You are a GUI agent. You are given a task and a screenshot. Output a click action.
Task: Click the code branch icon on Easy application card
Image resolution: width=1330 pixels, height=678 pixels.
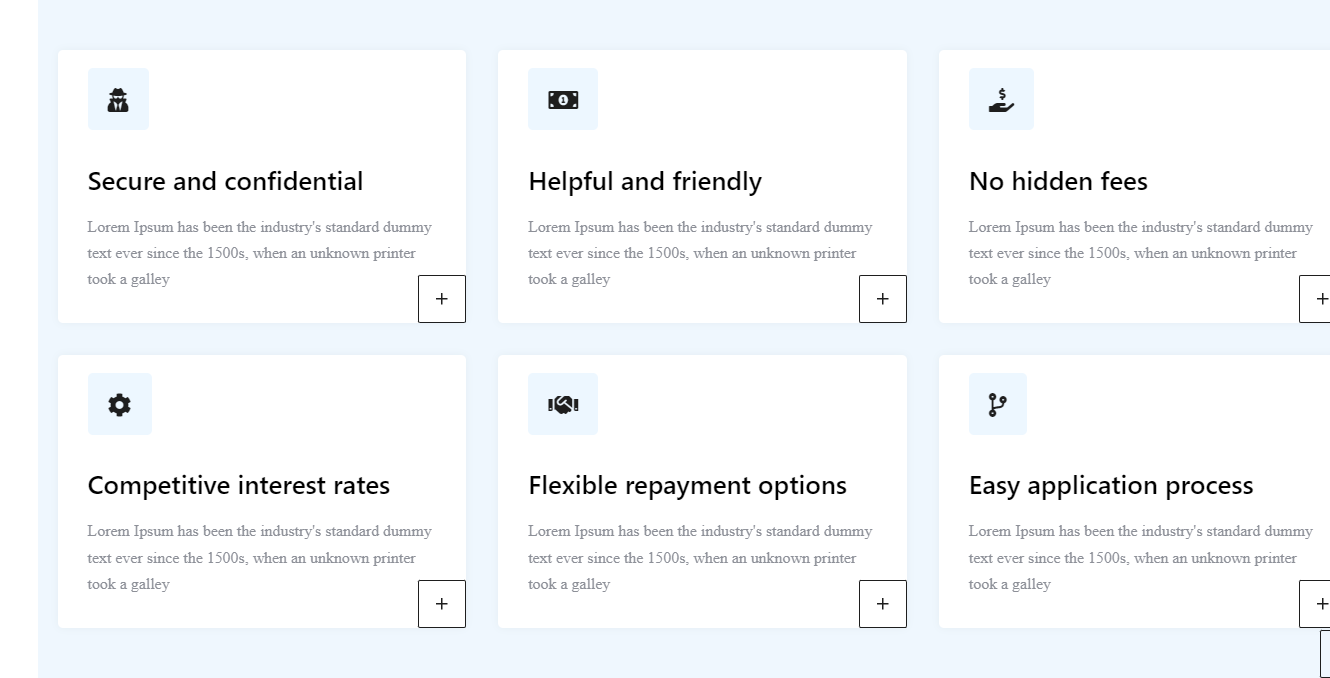point(997,405)
